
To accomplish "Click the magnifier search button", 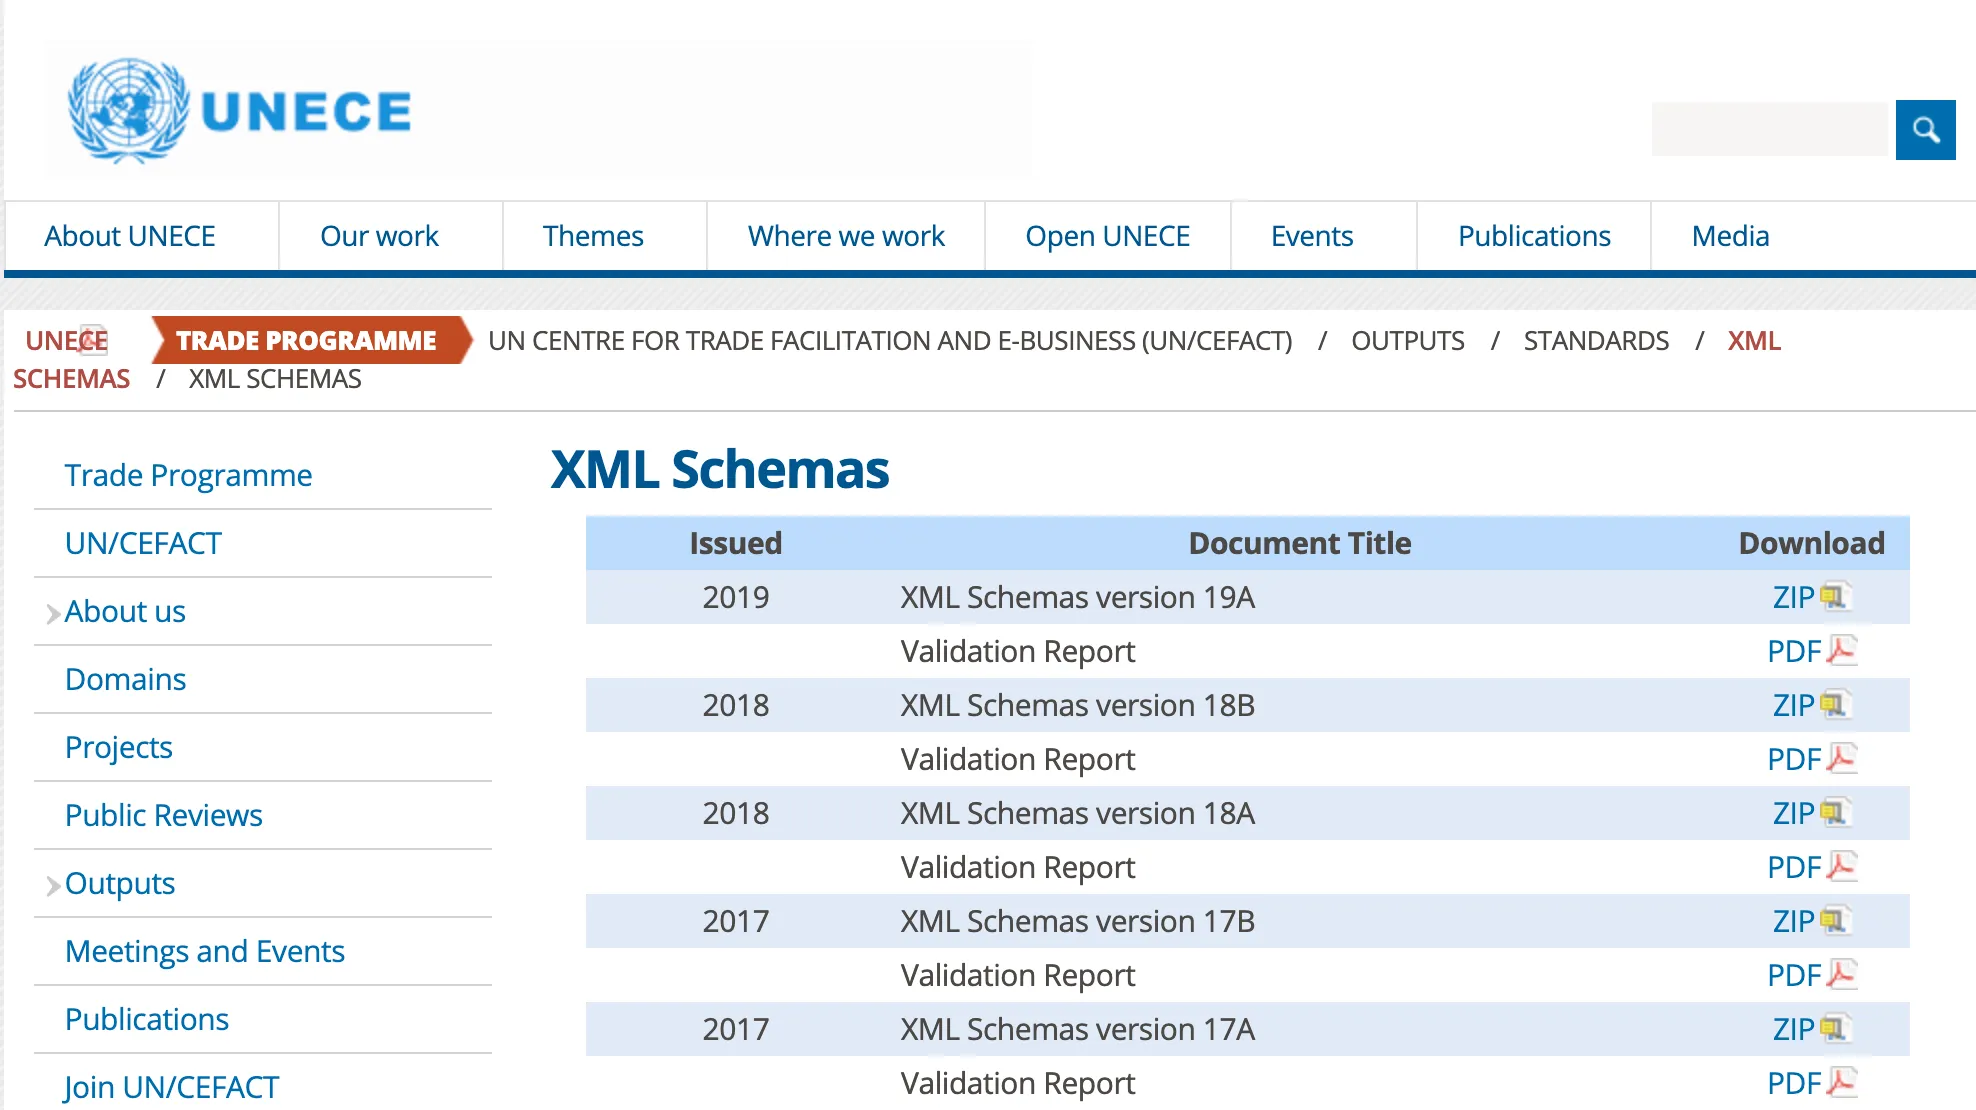I will pos(1925,130).
